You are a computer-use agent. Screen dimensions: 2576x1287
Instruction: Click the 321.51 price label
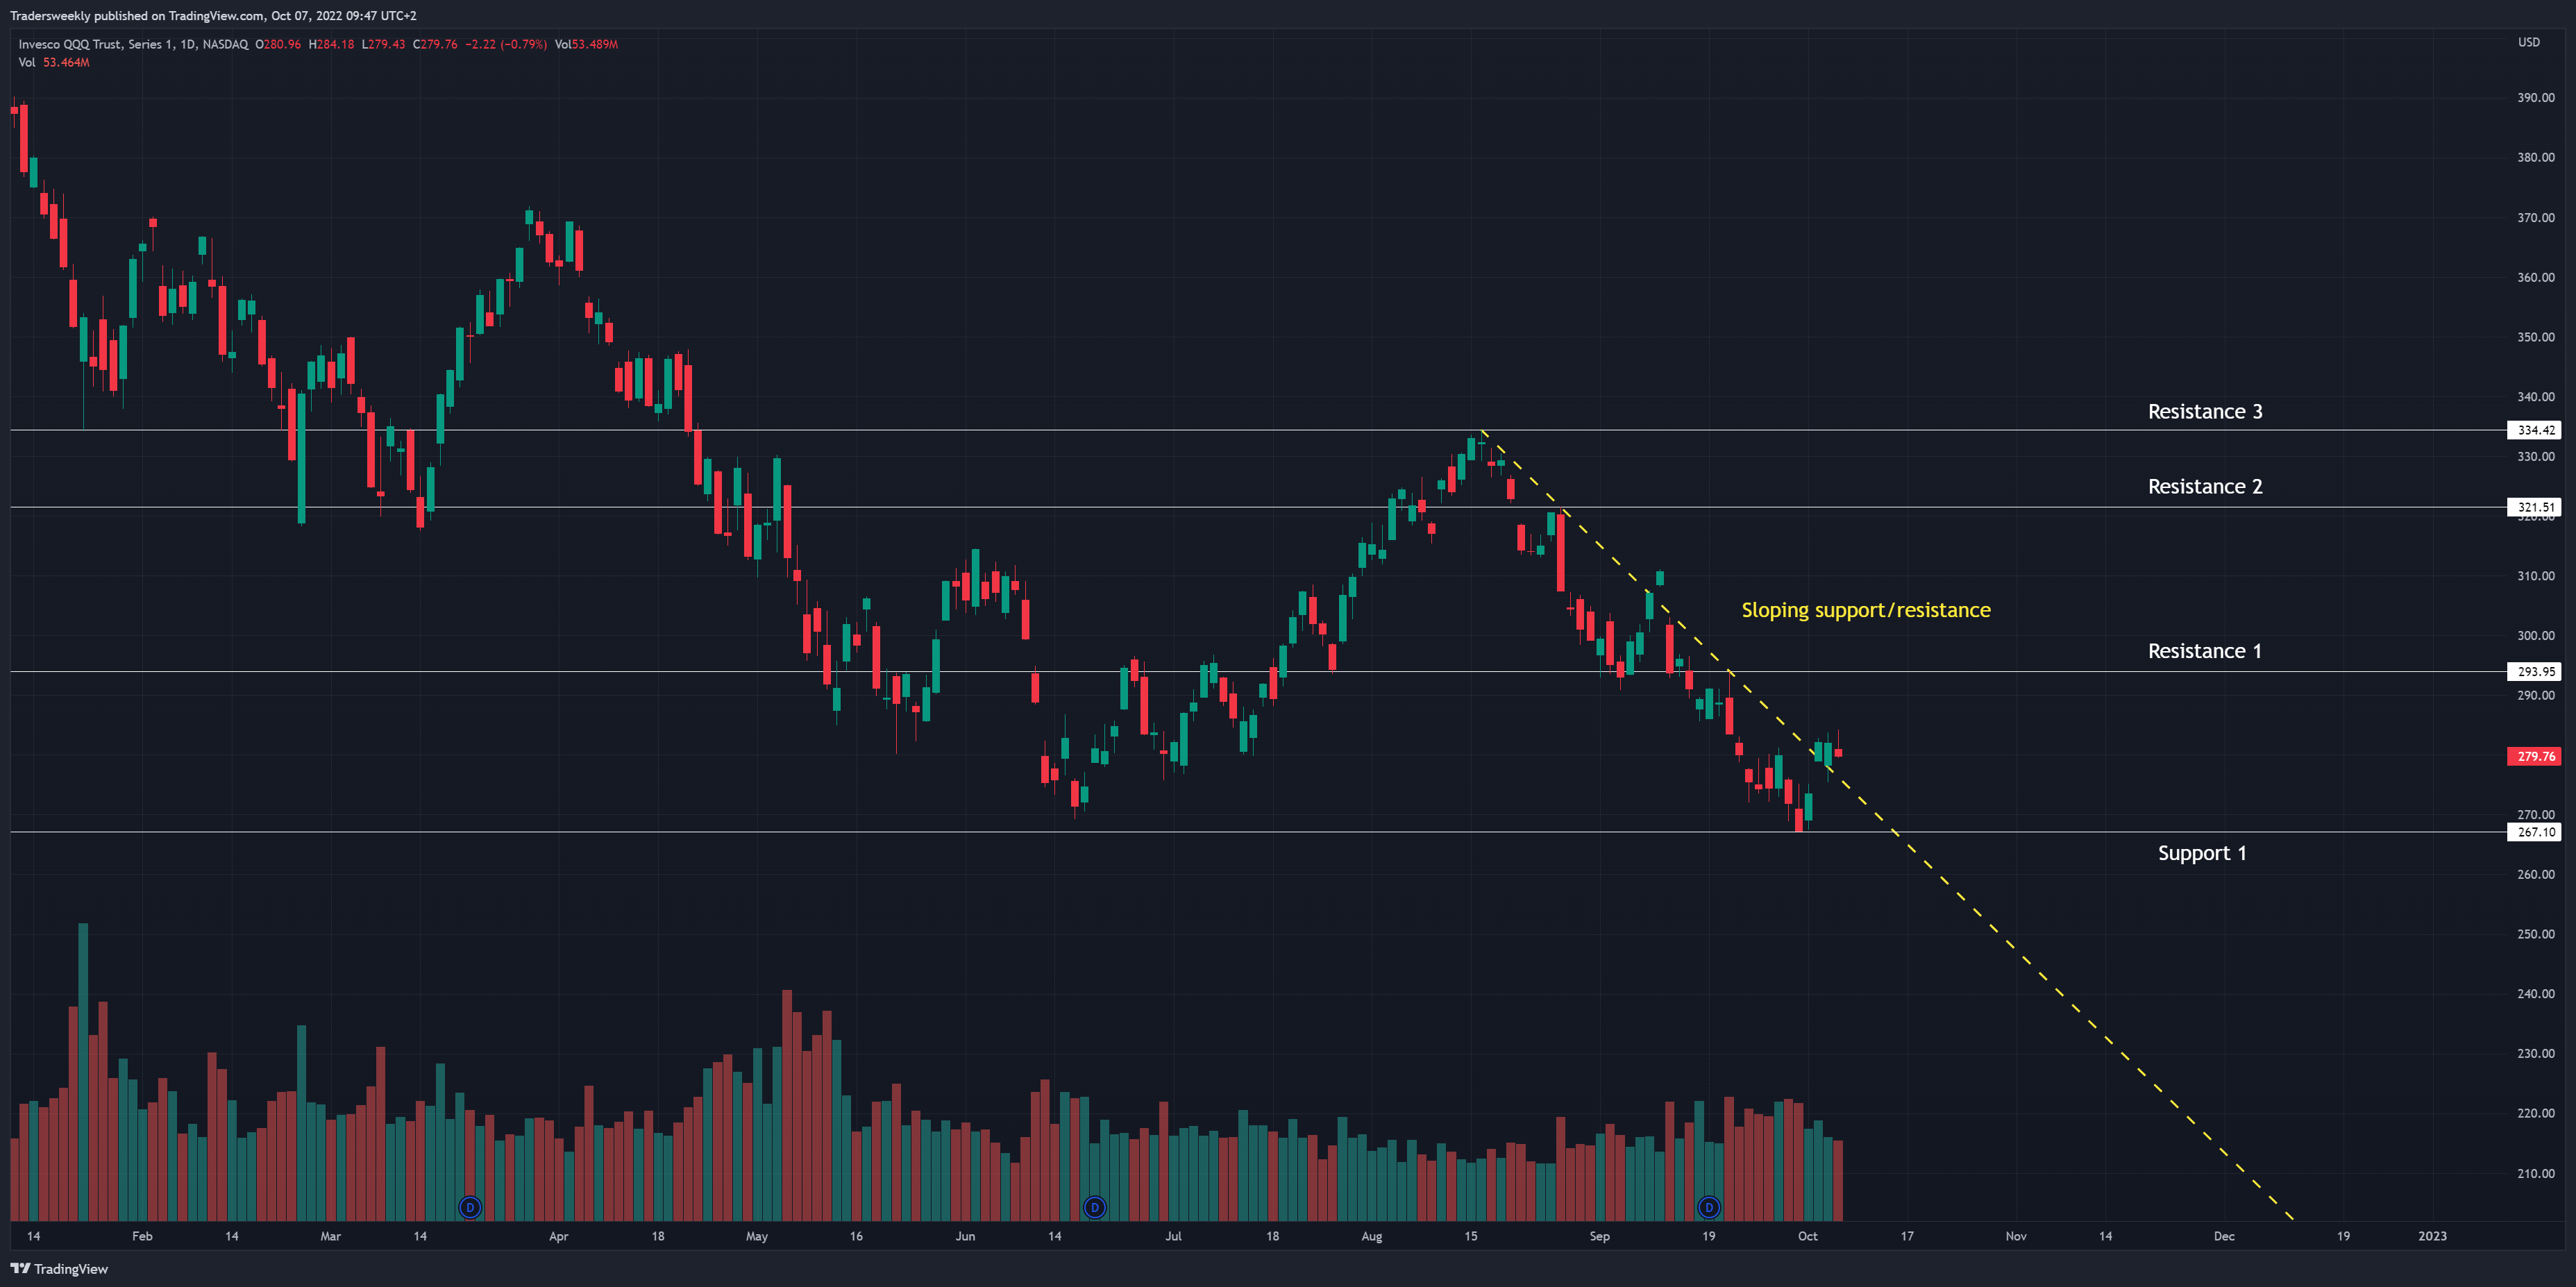(2535, 507)
